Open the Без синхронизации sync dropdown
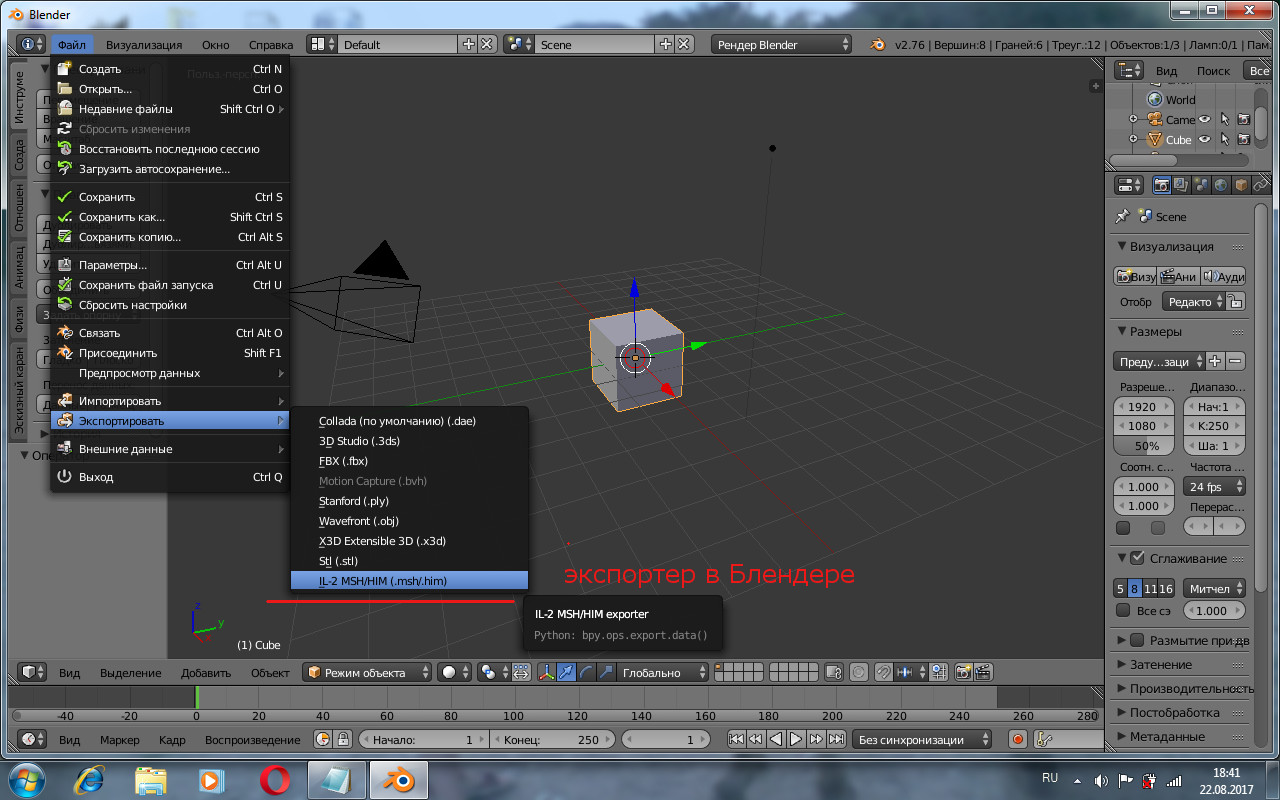The width and height of the screenshot is (1280, 800). click(923, 739)
